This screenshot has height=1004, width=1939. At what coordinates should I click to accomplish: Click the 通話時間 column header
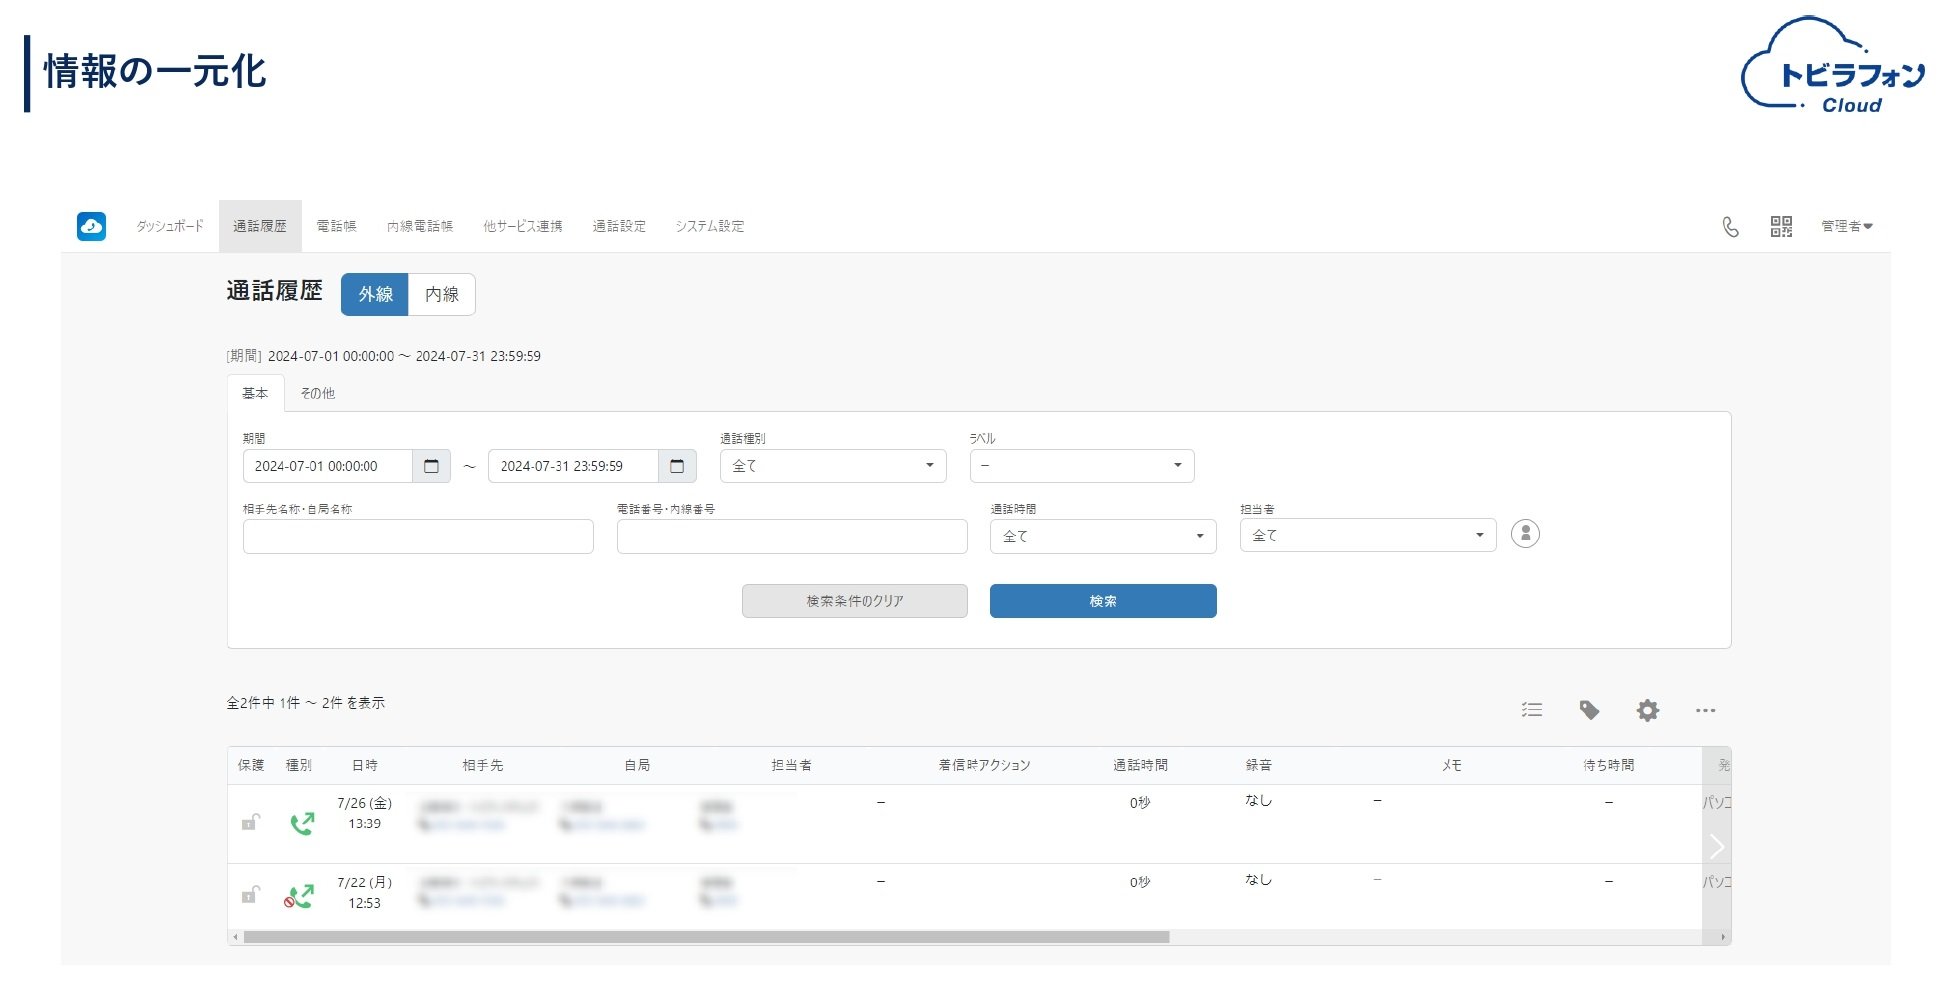tap(1140, 765)
